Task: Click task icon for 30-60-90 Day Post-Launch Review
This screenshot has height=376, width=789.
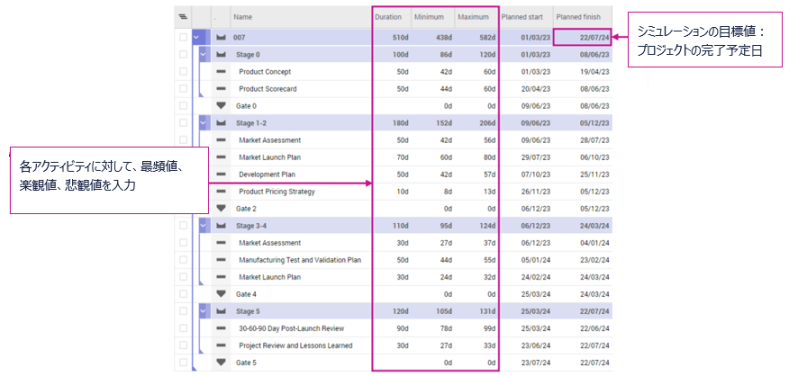Action: [x=221, y=328]
